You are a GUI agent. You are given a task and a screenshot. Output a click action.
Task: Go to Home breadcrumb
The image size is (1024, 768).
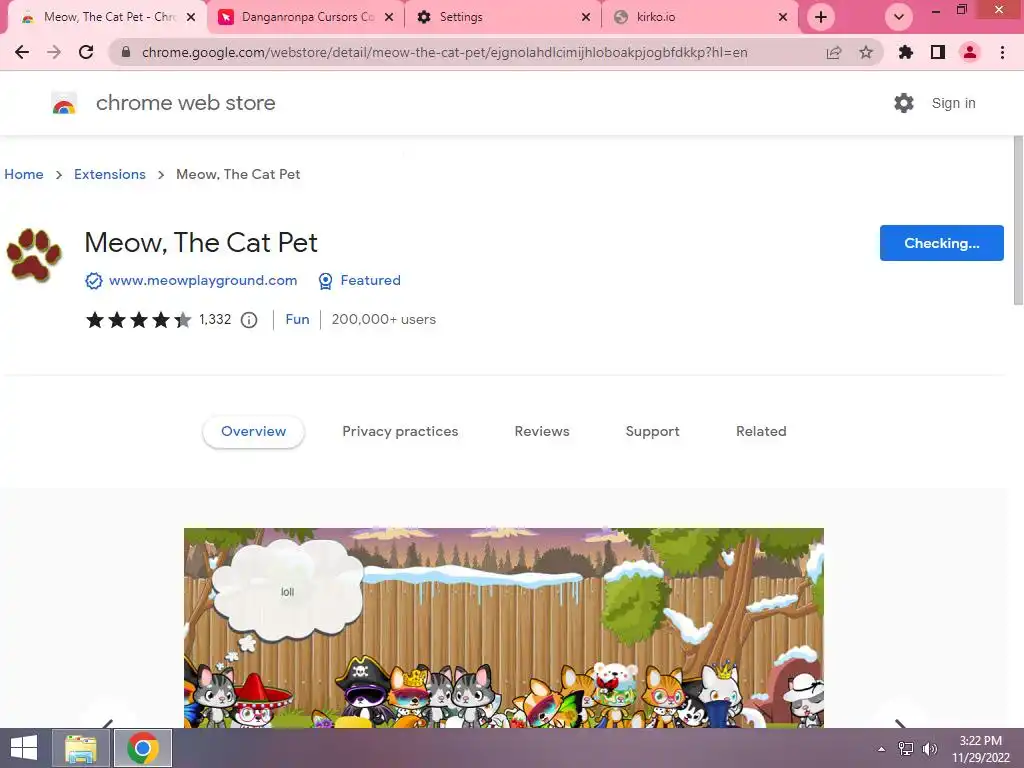click(24, 174)
